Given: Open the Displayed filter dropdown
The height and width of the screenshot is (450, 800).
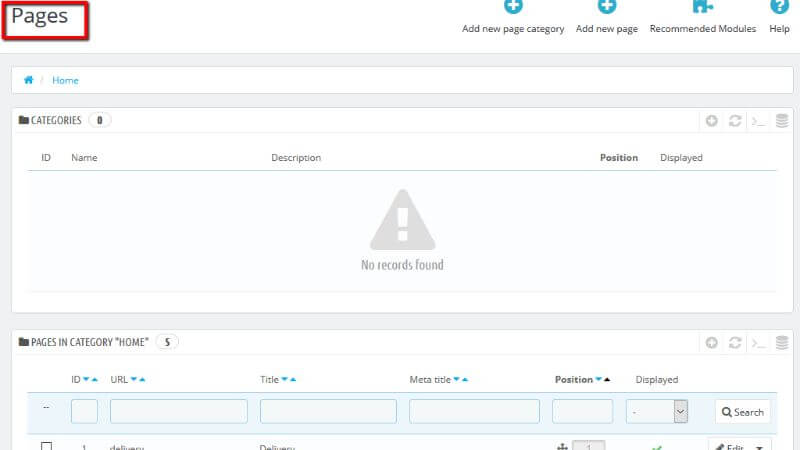Looking at the screenshot, I should click(x=657, y=411).
